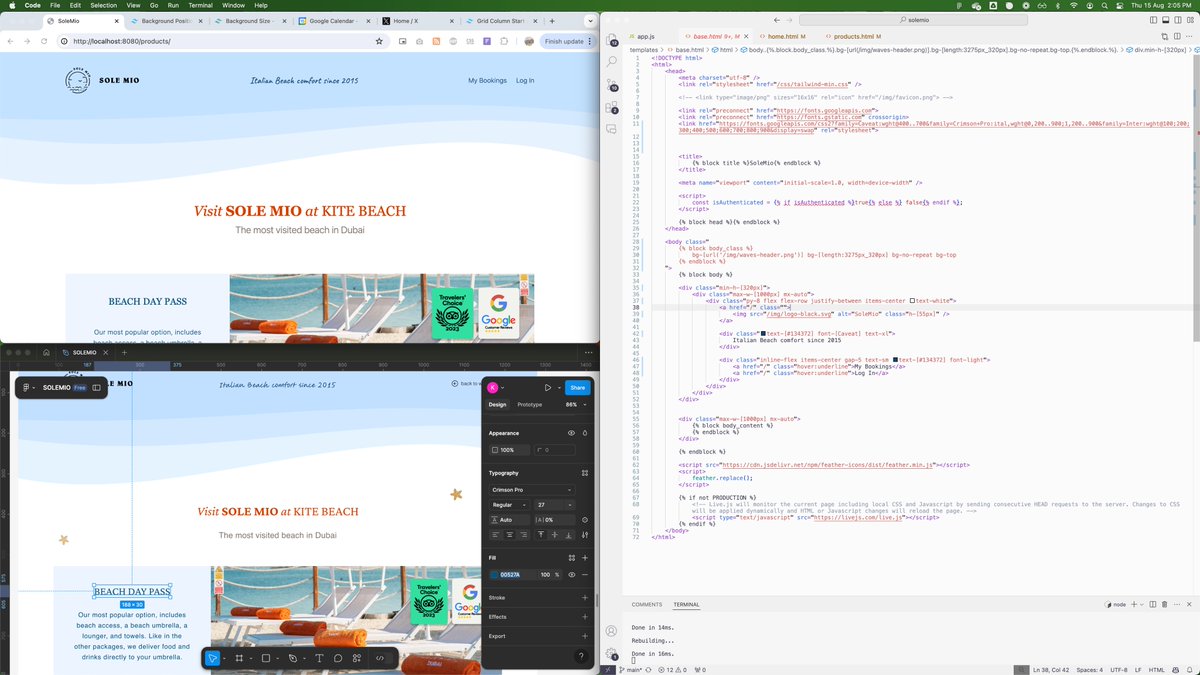
Task: Reload the Chrome page
Action: tap(43, 41)
